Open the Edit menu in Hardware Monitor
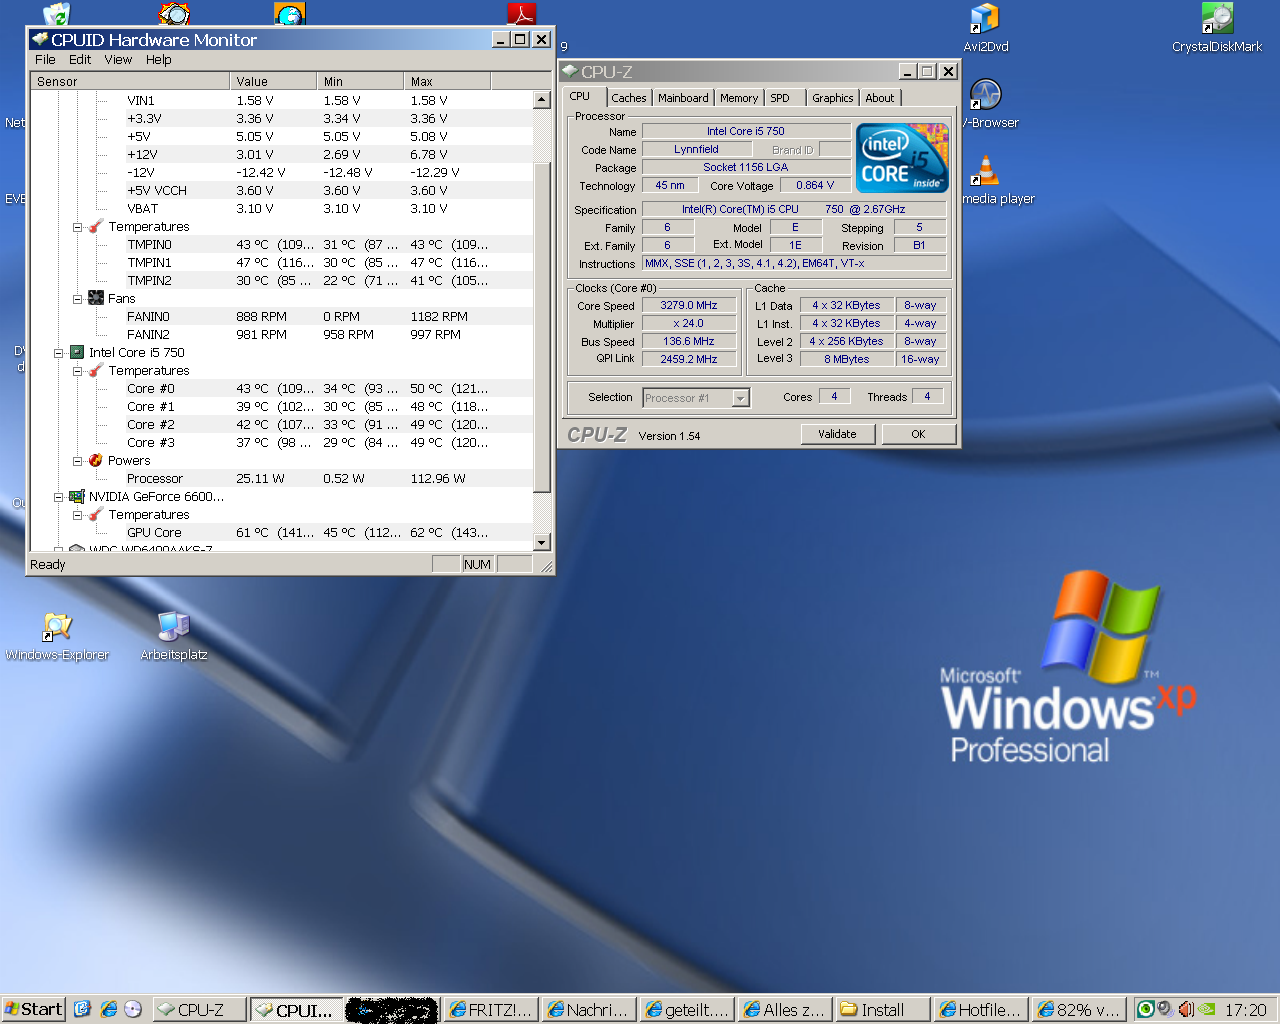This screenshot has width=1280, height=1024. [80, 59]
